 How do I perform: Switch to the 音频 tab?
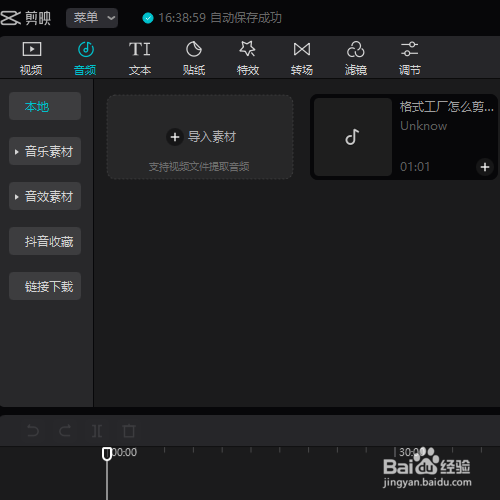(x=85, y=58)
